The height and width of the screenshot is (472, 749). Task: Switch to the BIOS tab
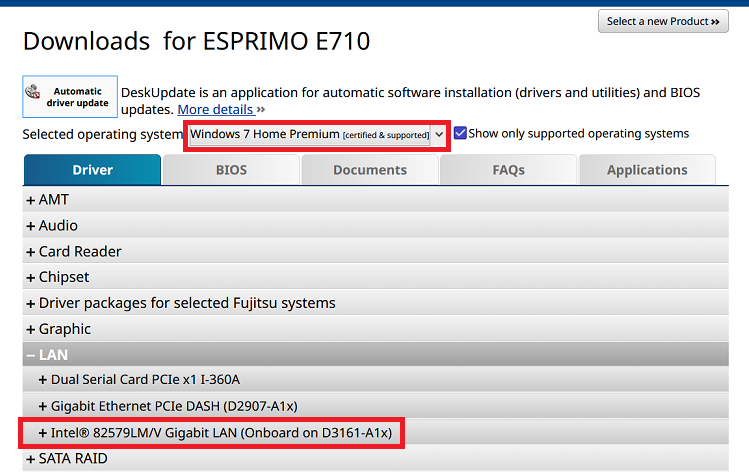(x=231, y=170)
